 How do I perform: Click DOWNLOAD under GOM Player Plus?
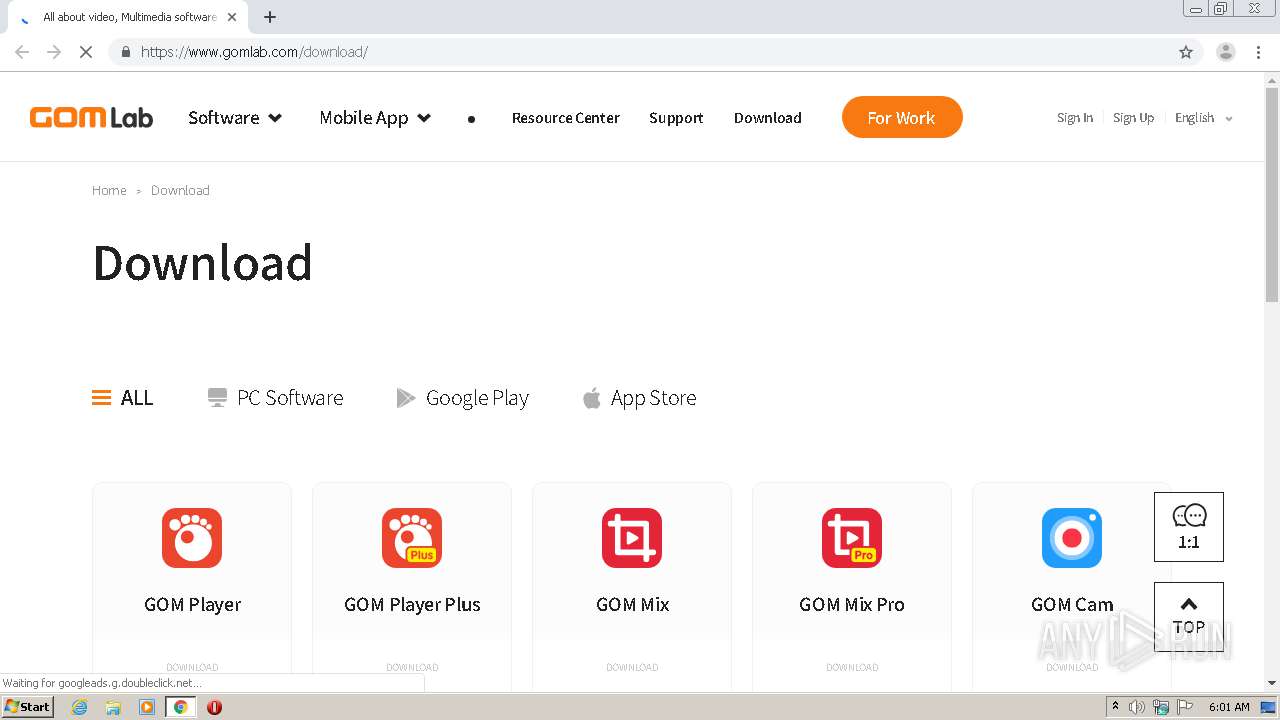(x=412, y=667)
